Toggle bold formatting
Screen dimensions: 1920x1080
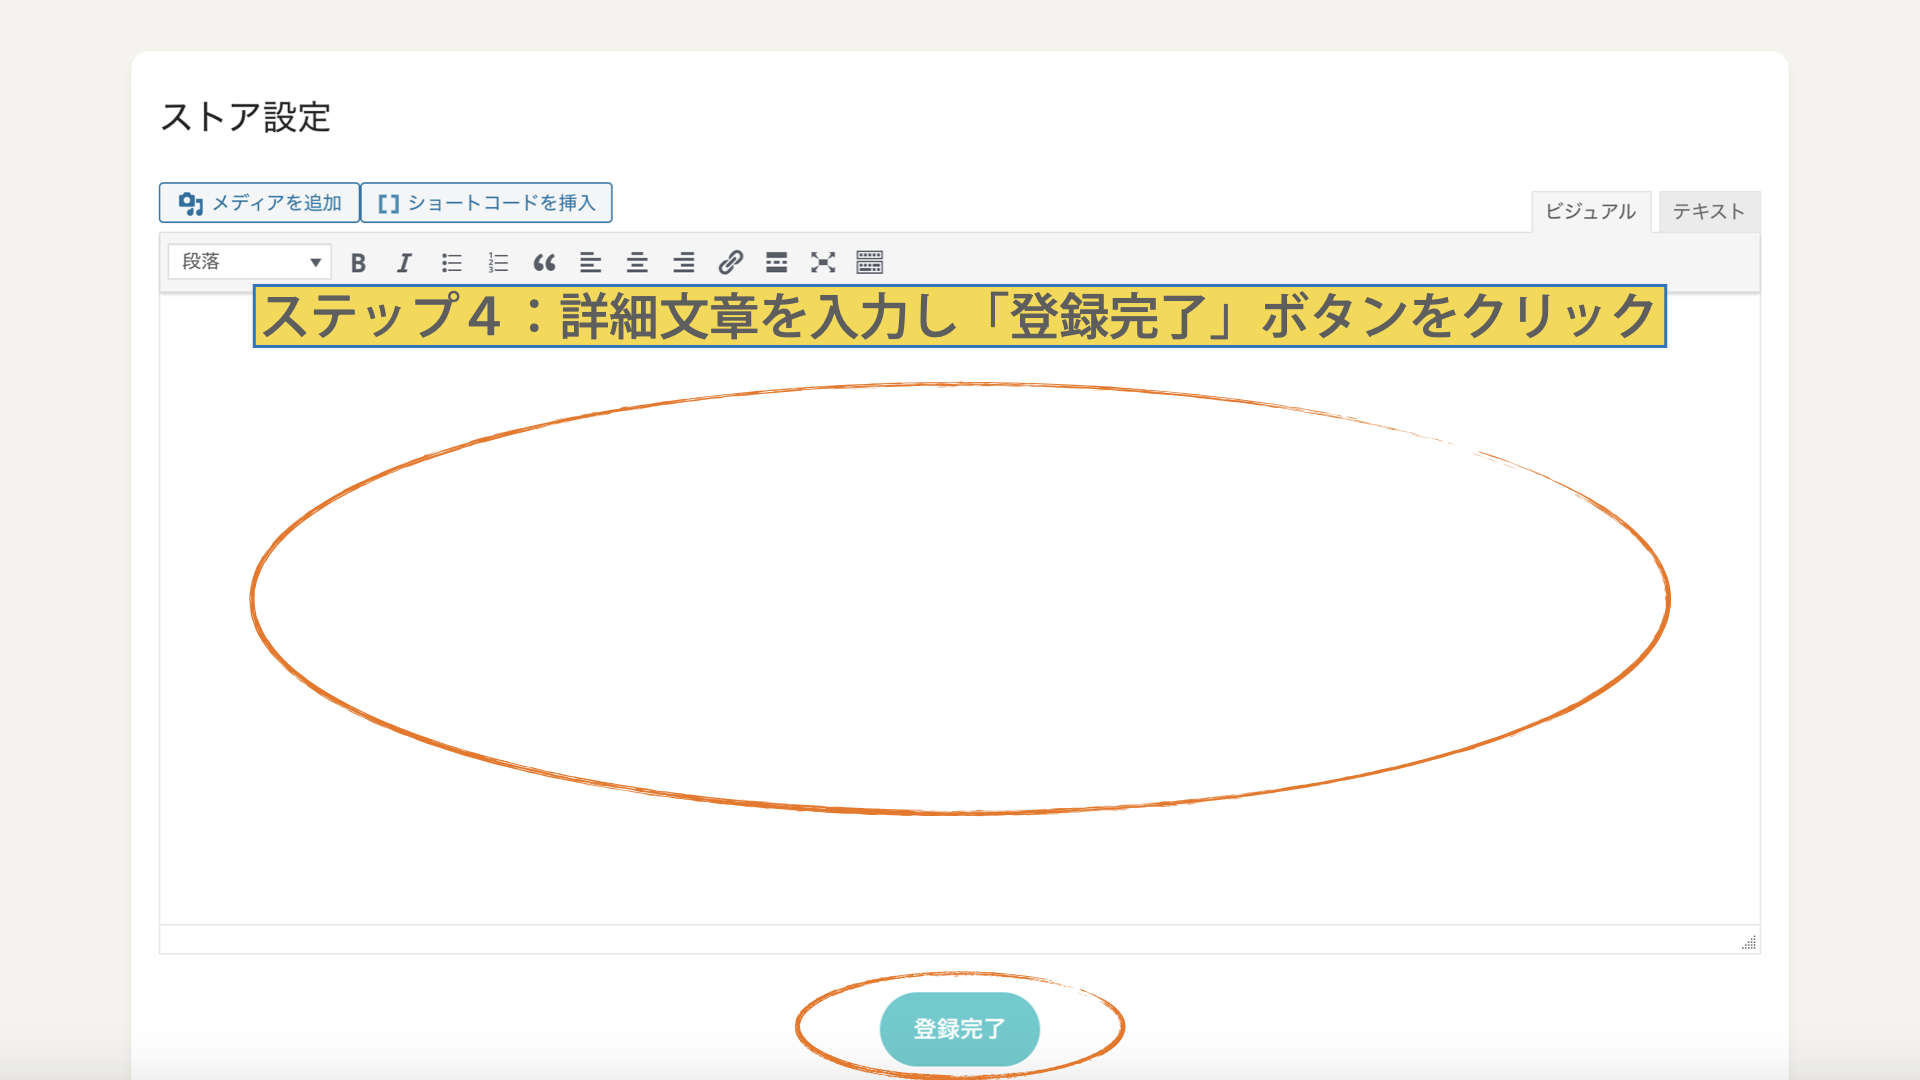(358, 263)
